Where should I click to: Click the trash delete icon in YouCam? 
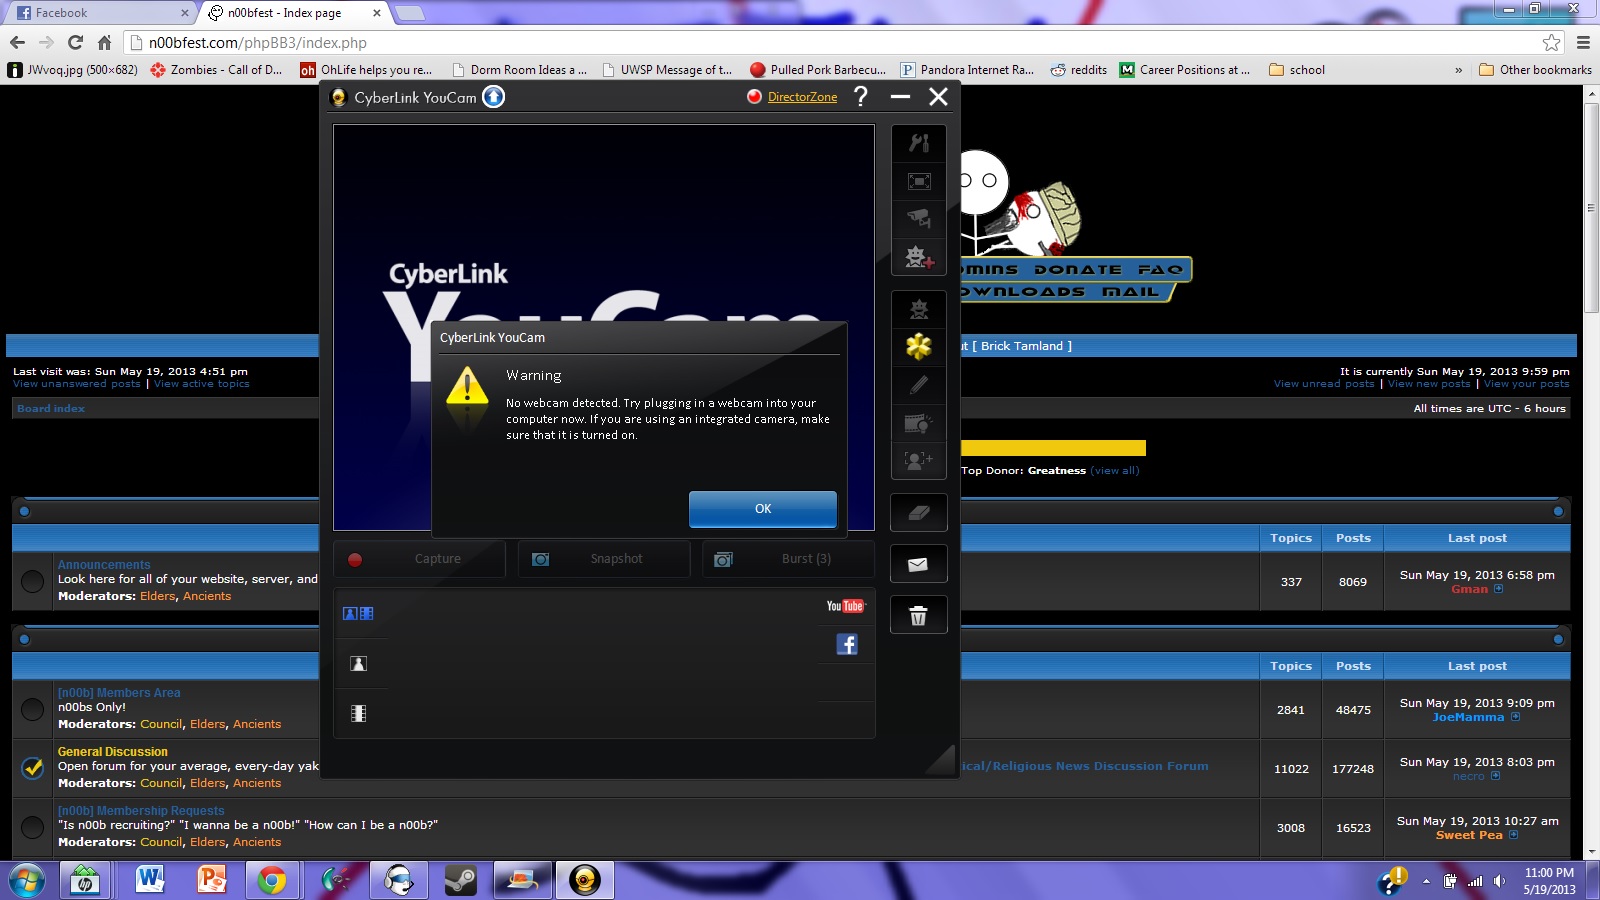click(x=918, y=616)
